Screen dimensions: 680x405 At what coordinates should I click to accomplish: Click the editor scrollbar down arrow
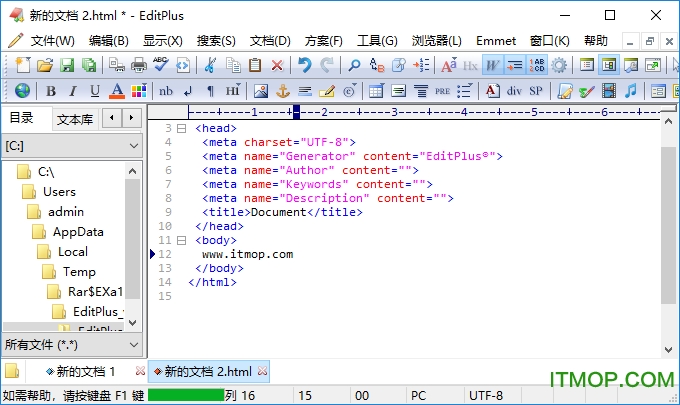tap(668, 350)
